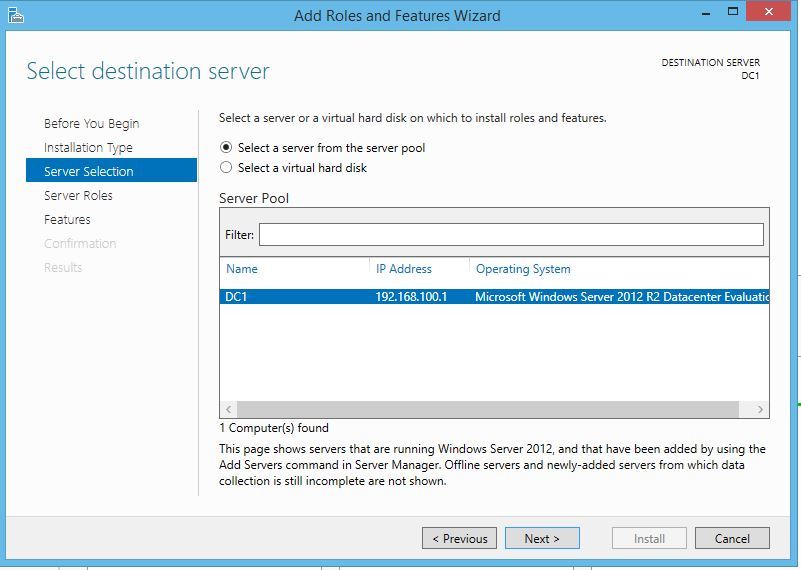Select the DC1 server row
The image size is (801, 570).
click(x=494, y=297)
